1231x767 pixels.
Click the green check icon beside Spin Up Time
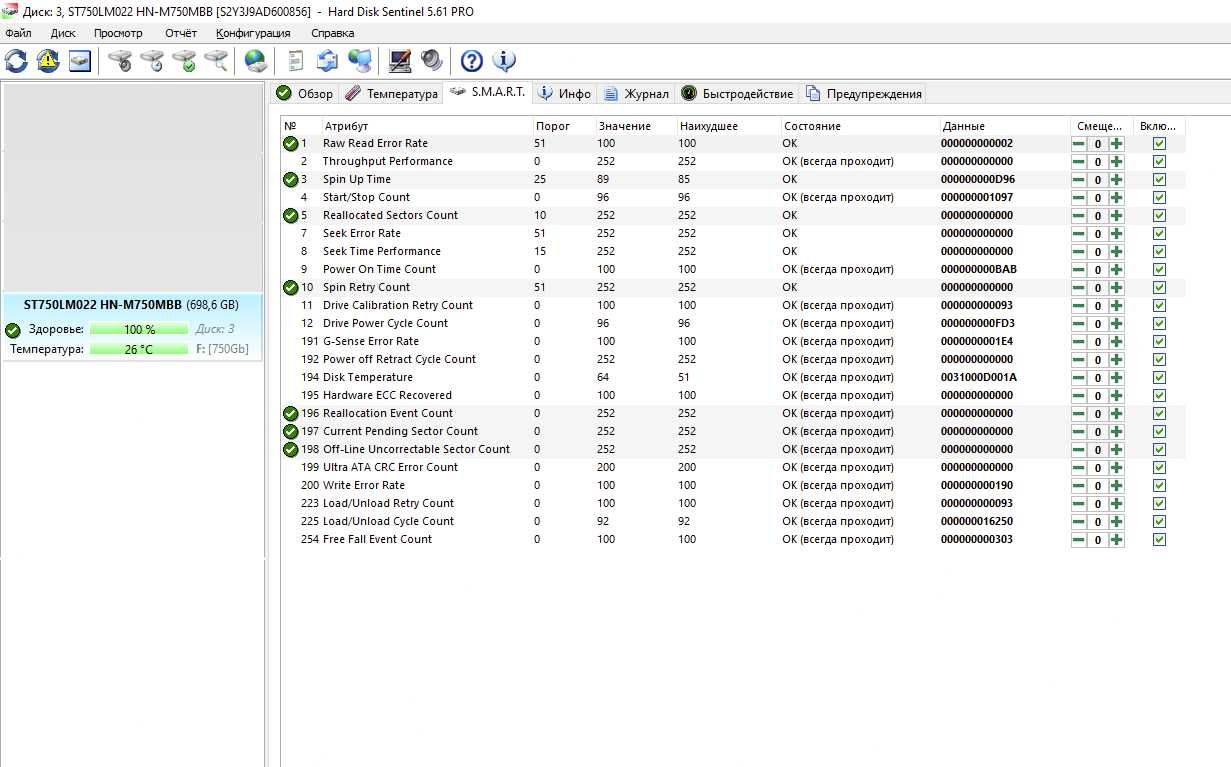click(290, 180)
